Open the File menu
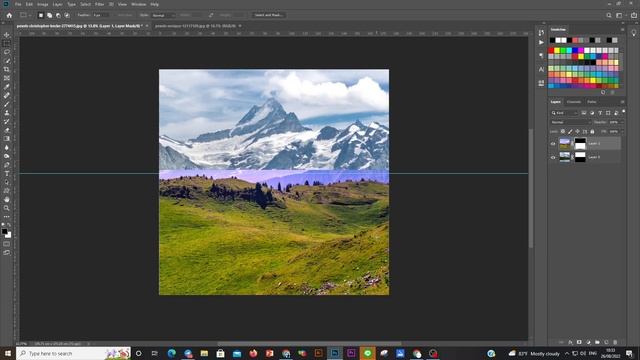640x360 pixels. pyautogui.click(x=18, y=4)
